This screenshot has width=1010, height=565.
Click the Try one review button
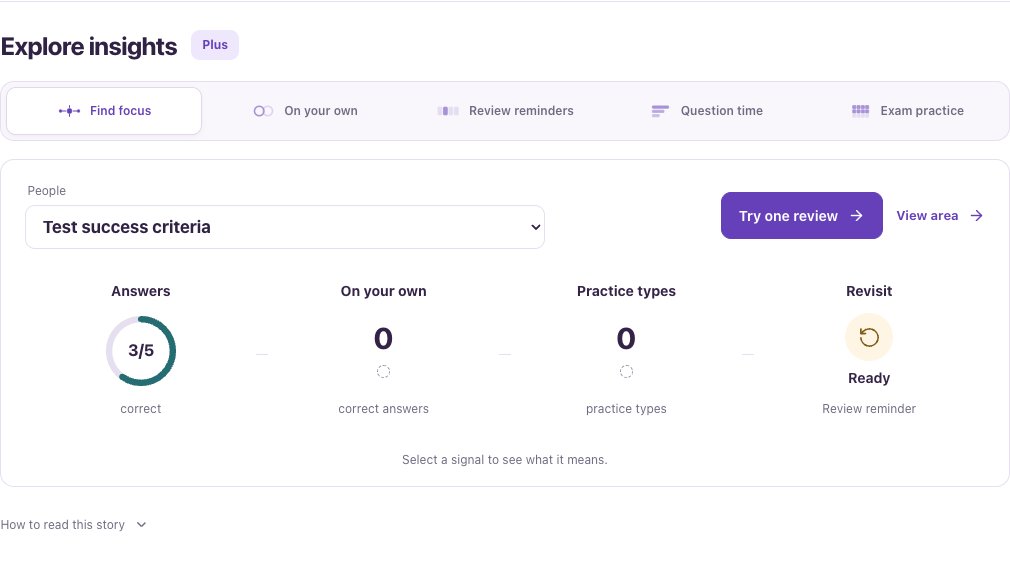click(x=801, y=215)
